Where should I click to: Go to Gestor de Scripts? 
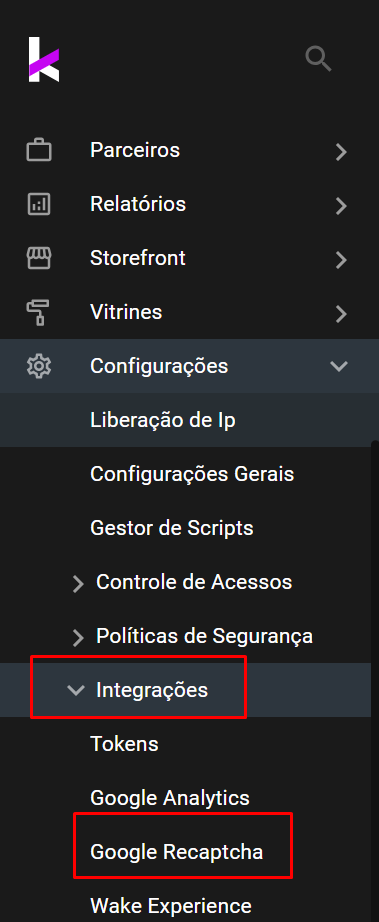[172, 528]
